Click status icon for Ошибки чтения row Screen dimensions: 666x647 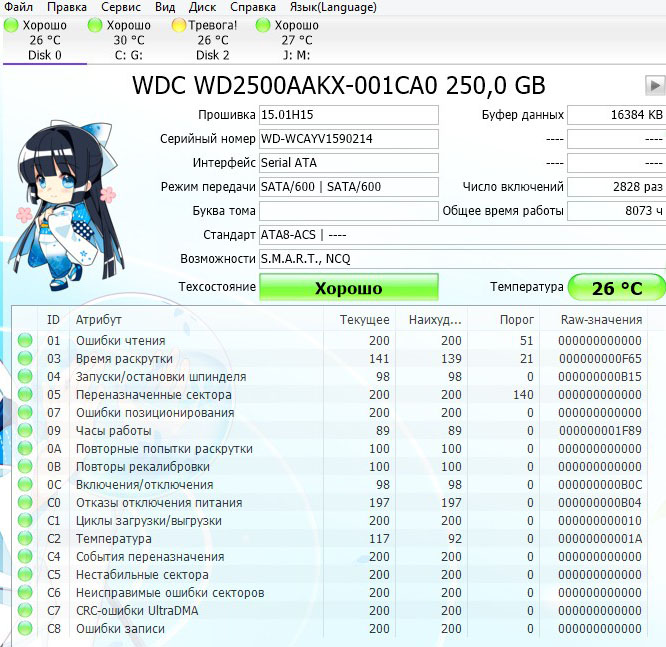(x=25, y=340)
